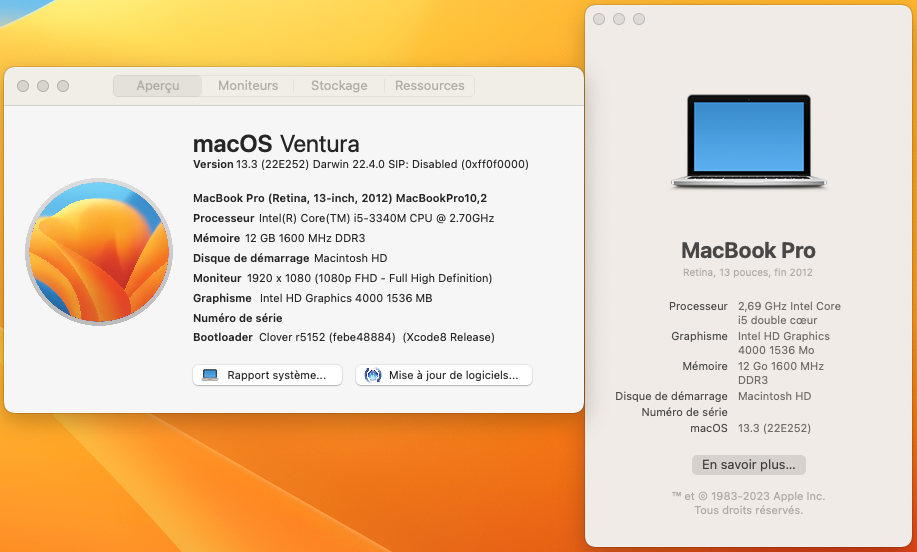
Task: Open the Ressources tab
Action: [429, 86]
